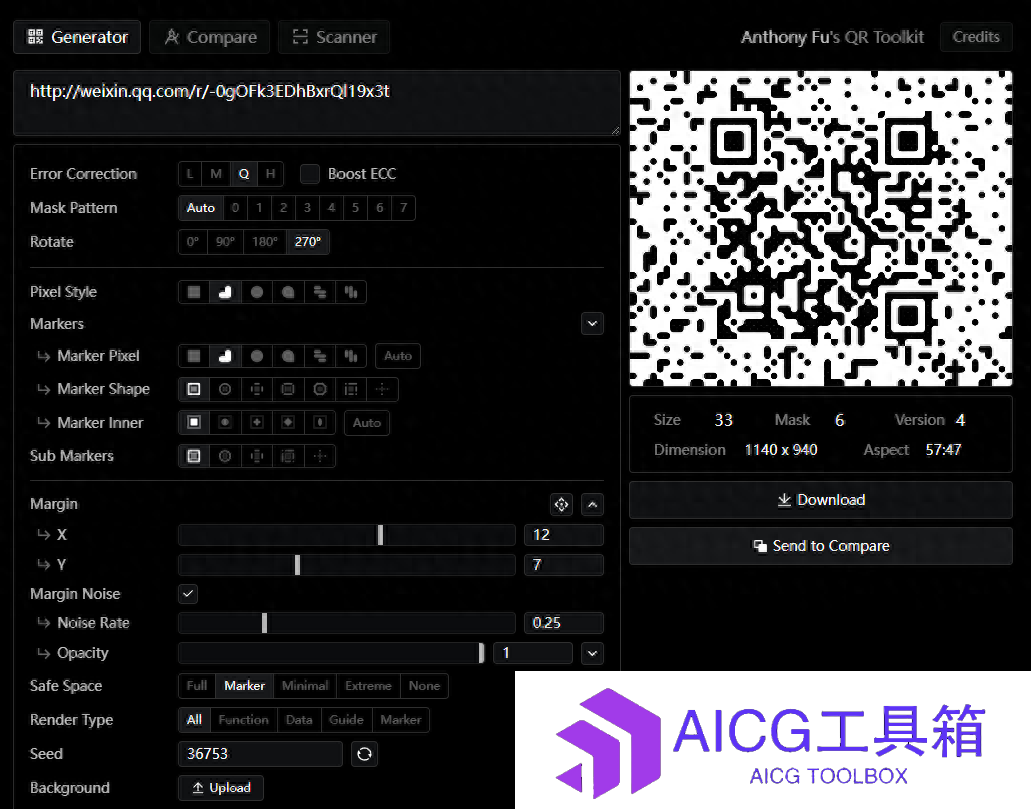Select plus Marker Inner icon
Screen dimensions: 1031x809
[x=257, y=422]
